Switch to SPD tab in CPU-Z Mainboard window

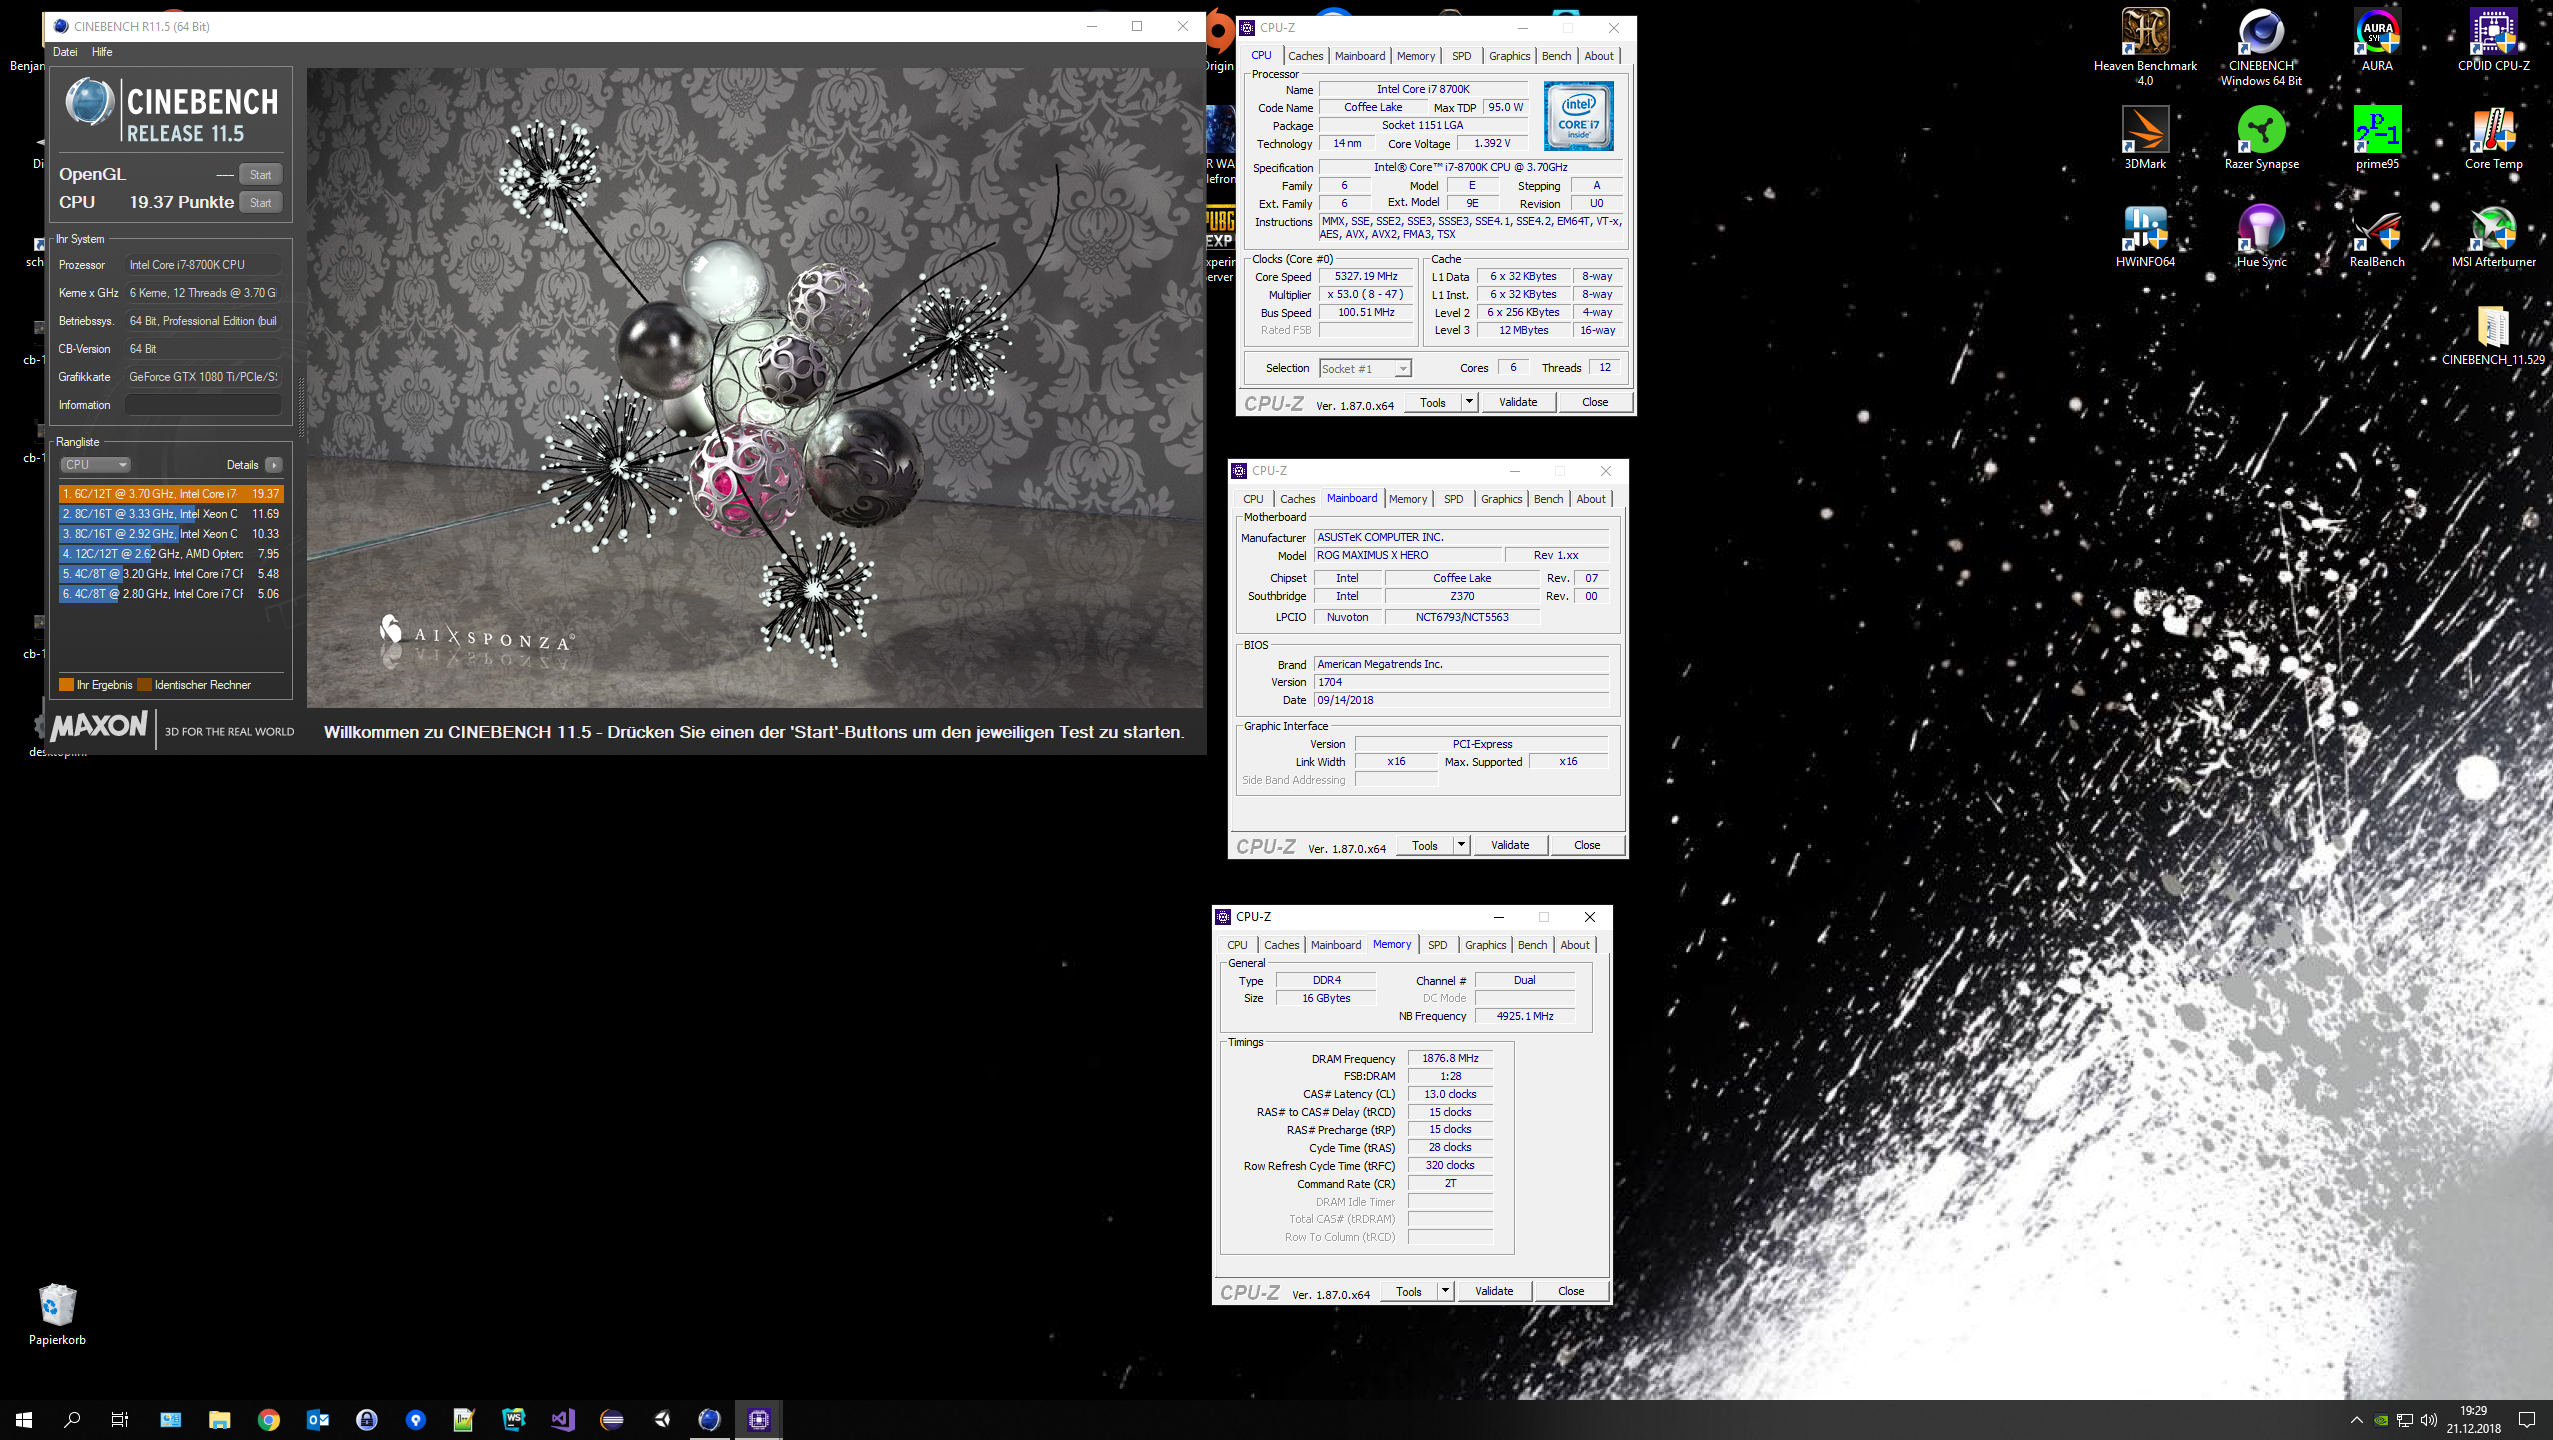tap(1453, 499)
